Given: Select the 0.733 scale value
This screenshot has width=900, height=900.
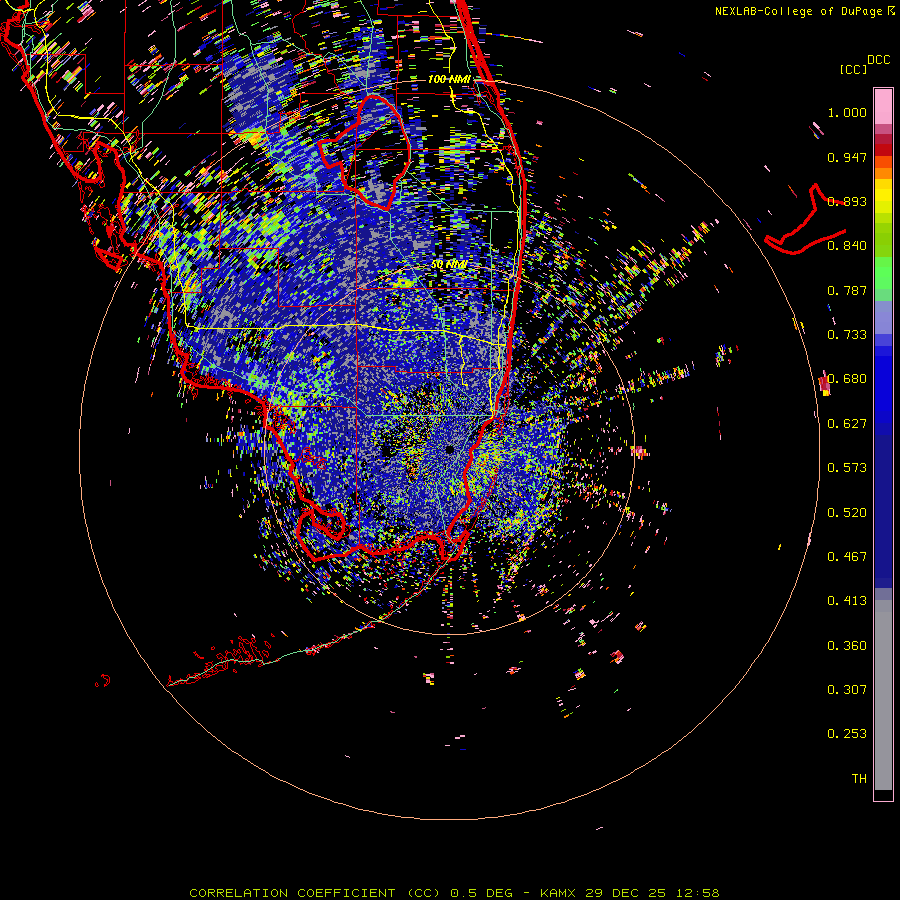Looking at the screenshot, I should 847,335.
